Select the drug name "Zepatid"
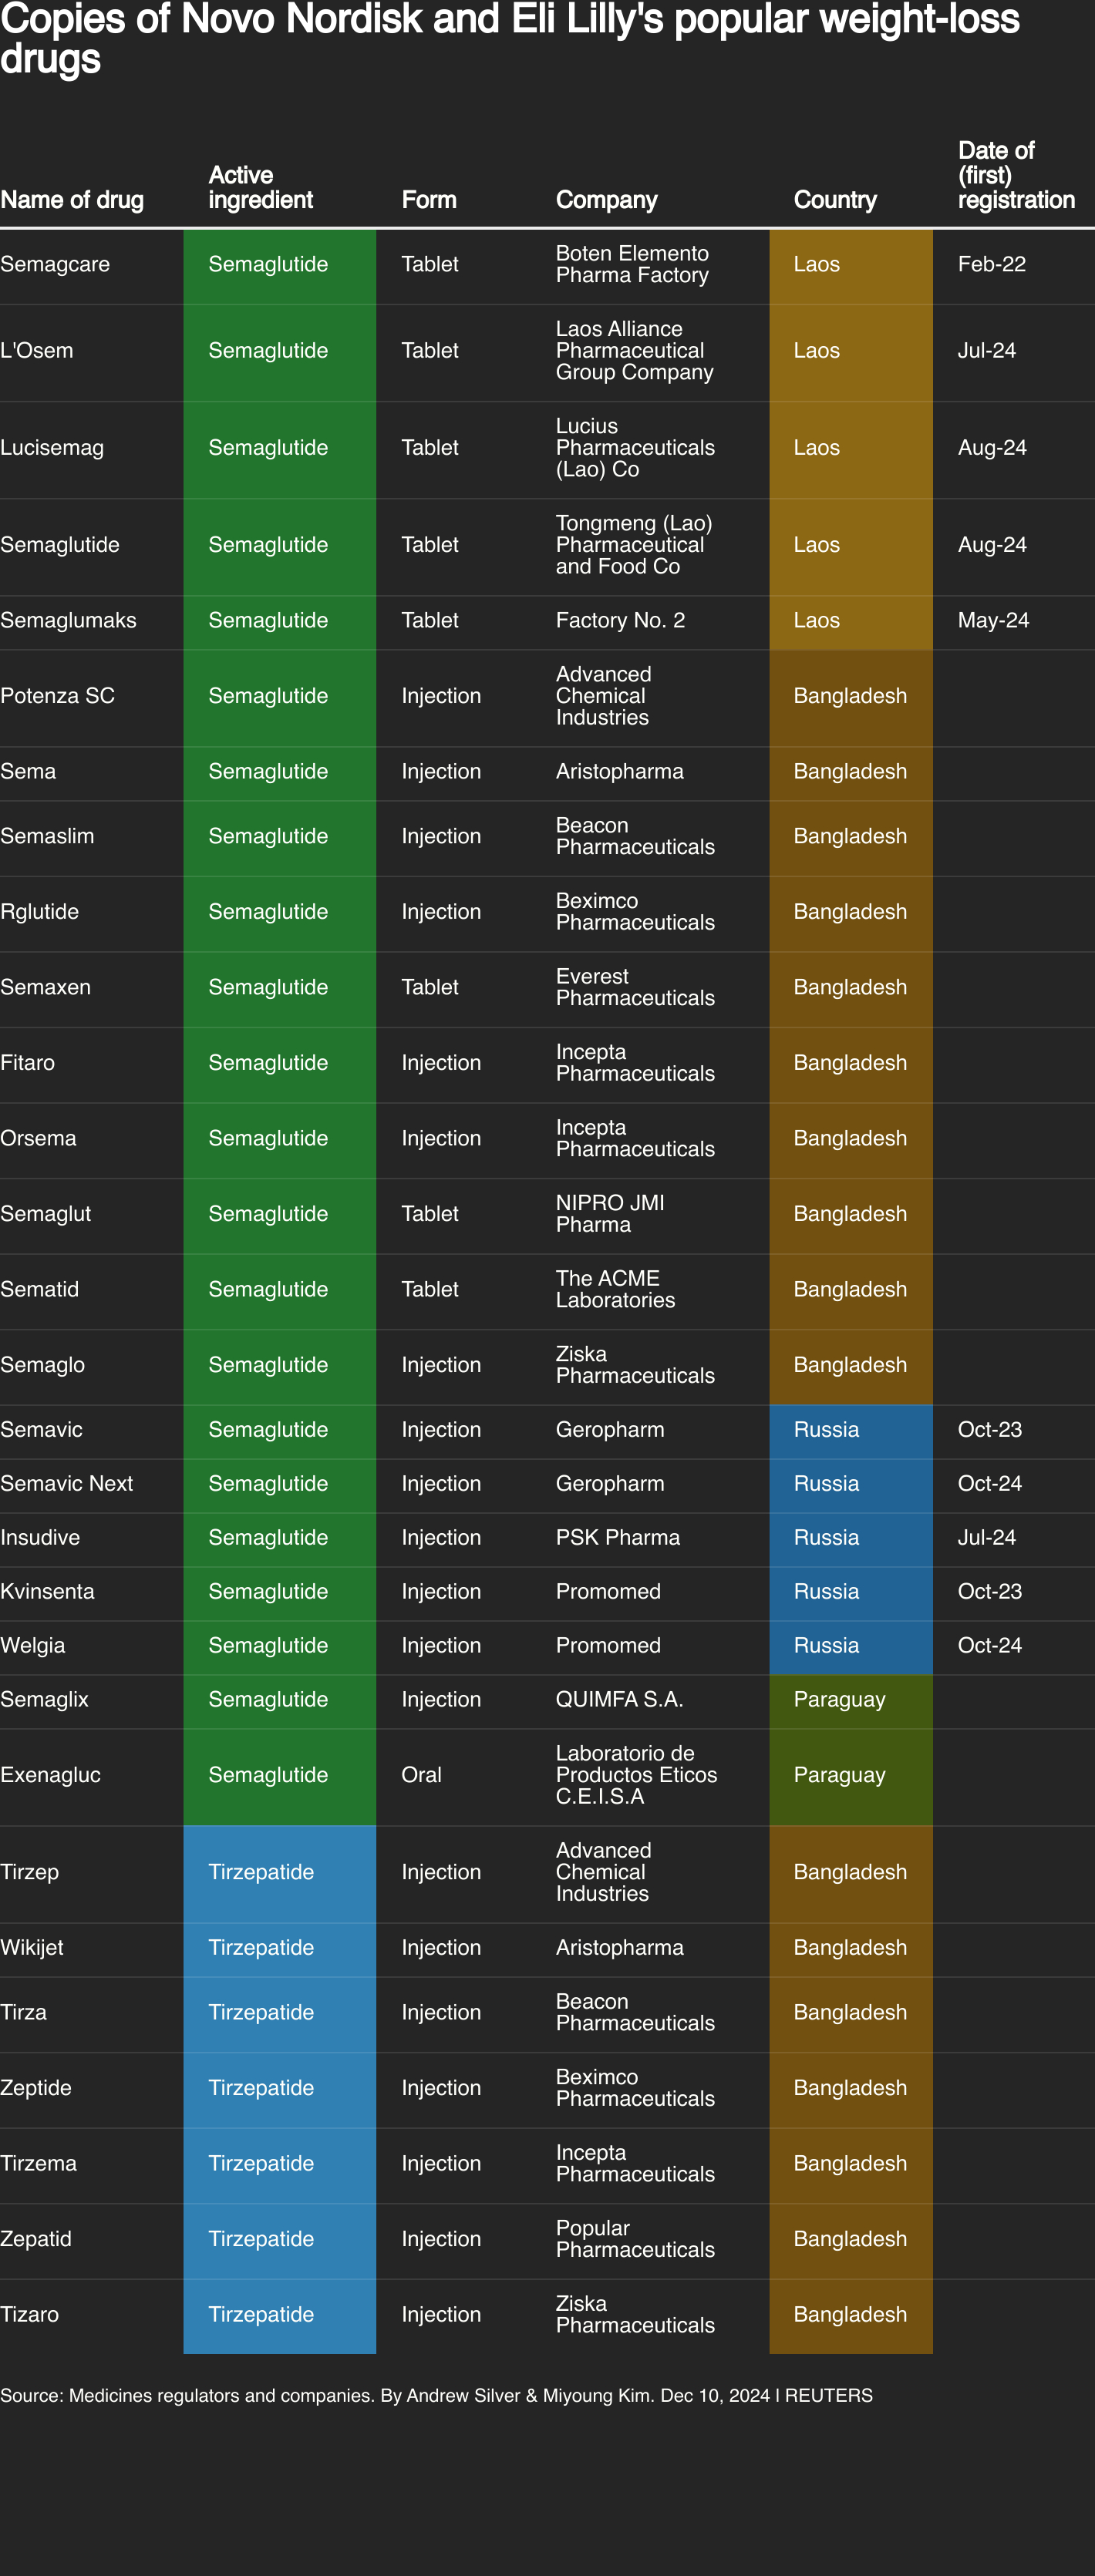Viewport: 1095px width, 2576px height. (x=36, y=2239)
